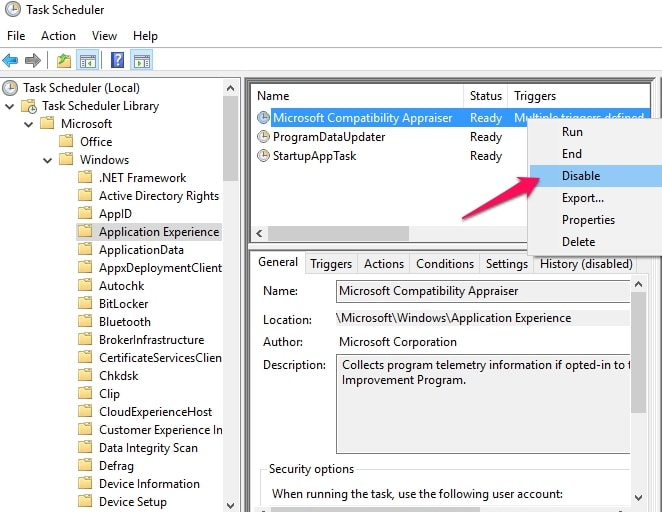The image size is (662, 512).
Task: Select the Application Experience tree folder
Action: coord(149,232)
